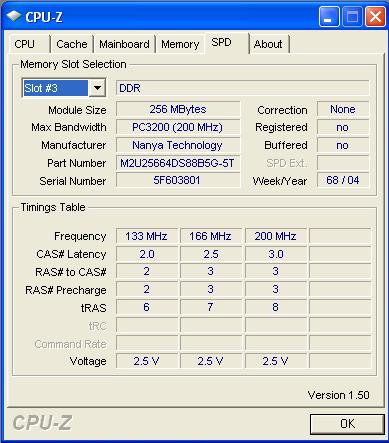Click the 200 MHz timings frequency cell

pos(276,236)
